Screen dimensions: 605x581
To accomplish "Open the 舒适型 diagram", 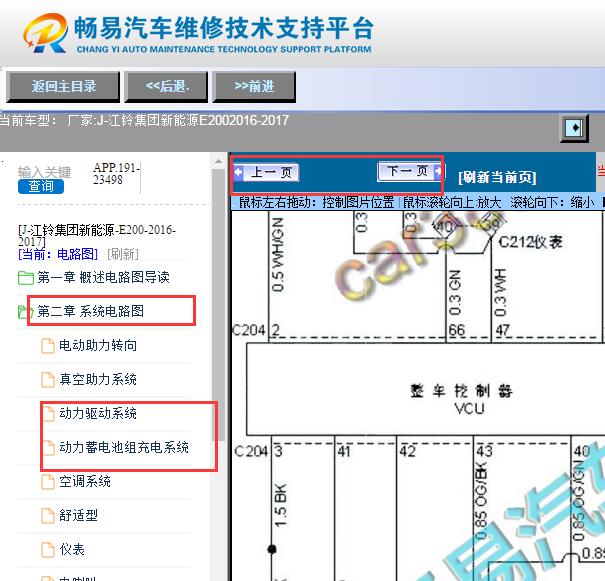I will pos(78,515).
